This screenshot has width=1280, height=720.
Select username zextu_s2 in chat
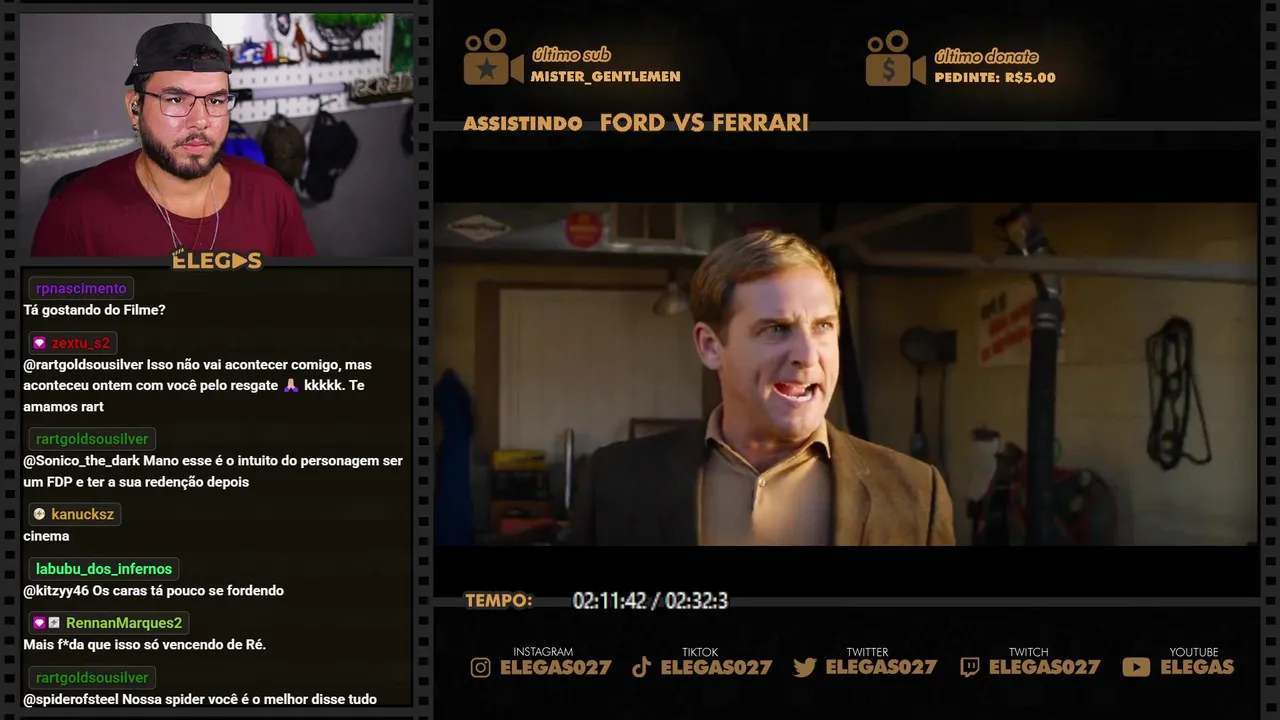[x=81, y=343]
